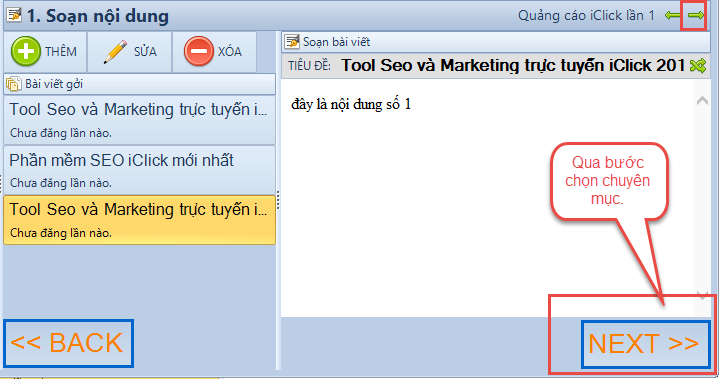Image resolution: width=720 pixels, height=379 pixels.
Task: Click the editor scrollbar up arrow
Action: [702, 101]
